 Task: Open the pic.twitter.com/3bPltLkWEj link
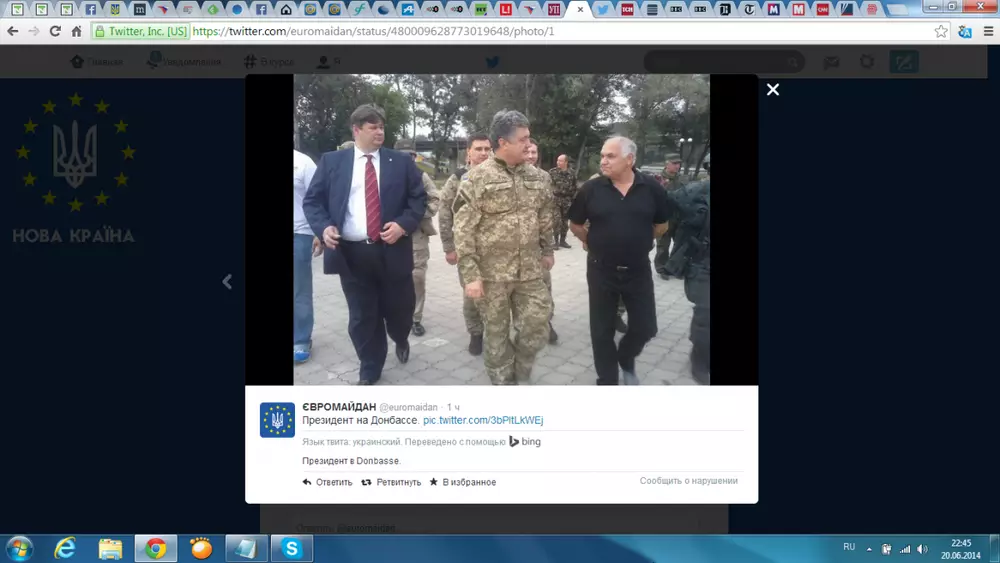pos(483,421)
